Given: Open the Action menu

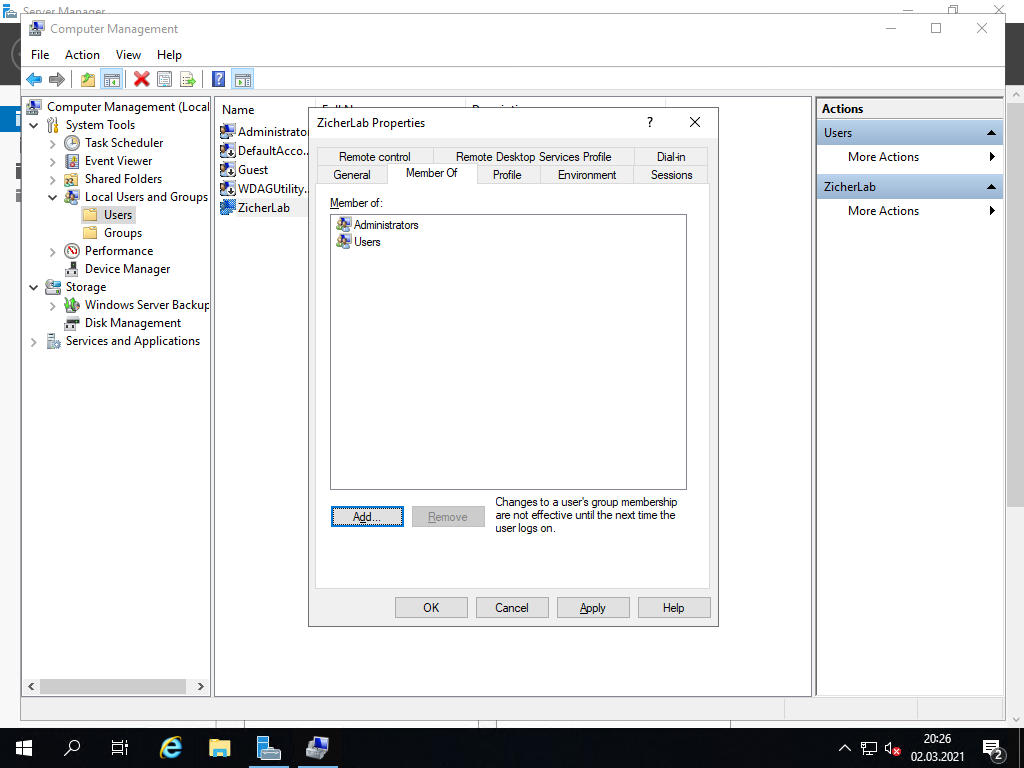Looking at the screenshot, I should tap(82, 55).
